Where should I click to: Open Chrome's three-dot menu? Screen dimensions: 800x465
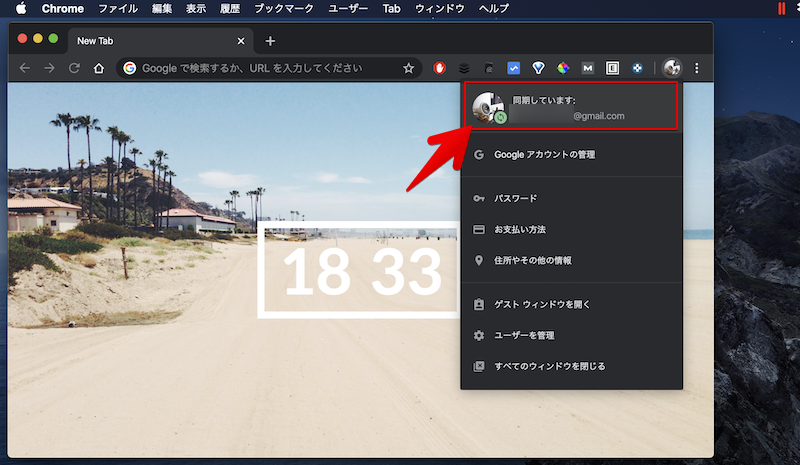[697, 68]
